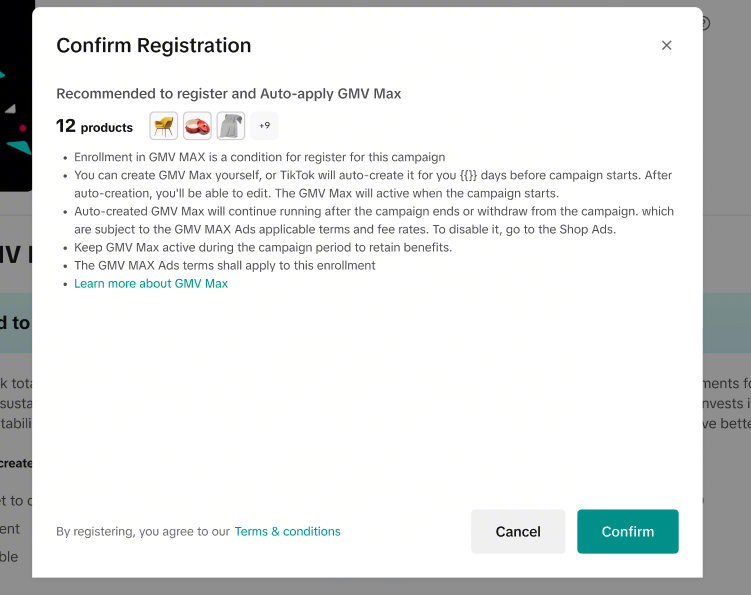Click the Confirm Registration dialog title
The height and width of the screenshot is (595, 751).
(154, 45)
